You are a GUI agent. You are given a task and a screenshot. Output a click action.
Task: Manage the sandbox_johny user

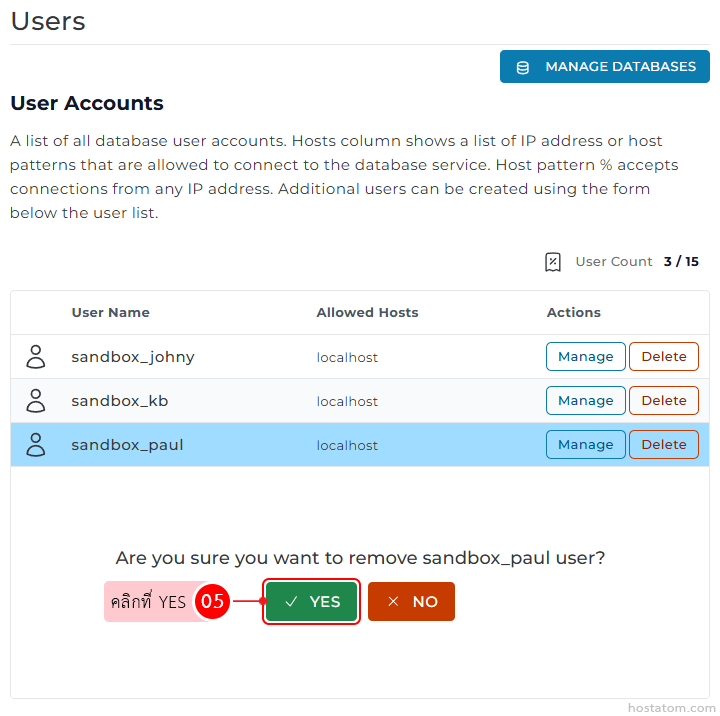click(585, 356)
